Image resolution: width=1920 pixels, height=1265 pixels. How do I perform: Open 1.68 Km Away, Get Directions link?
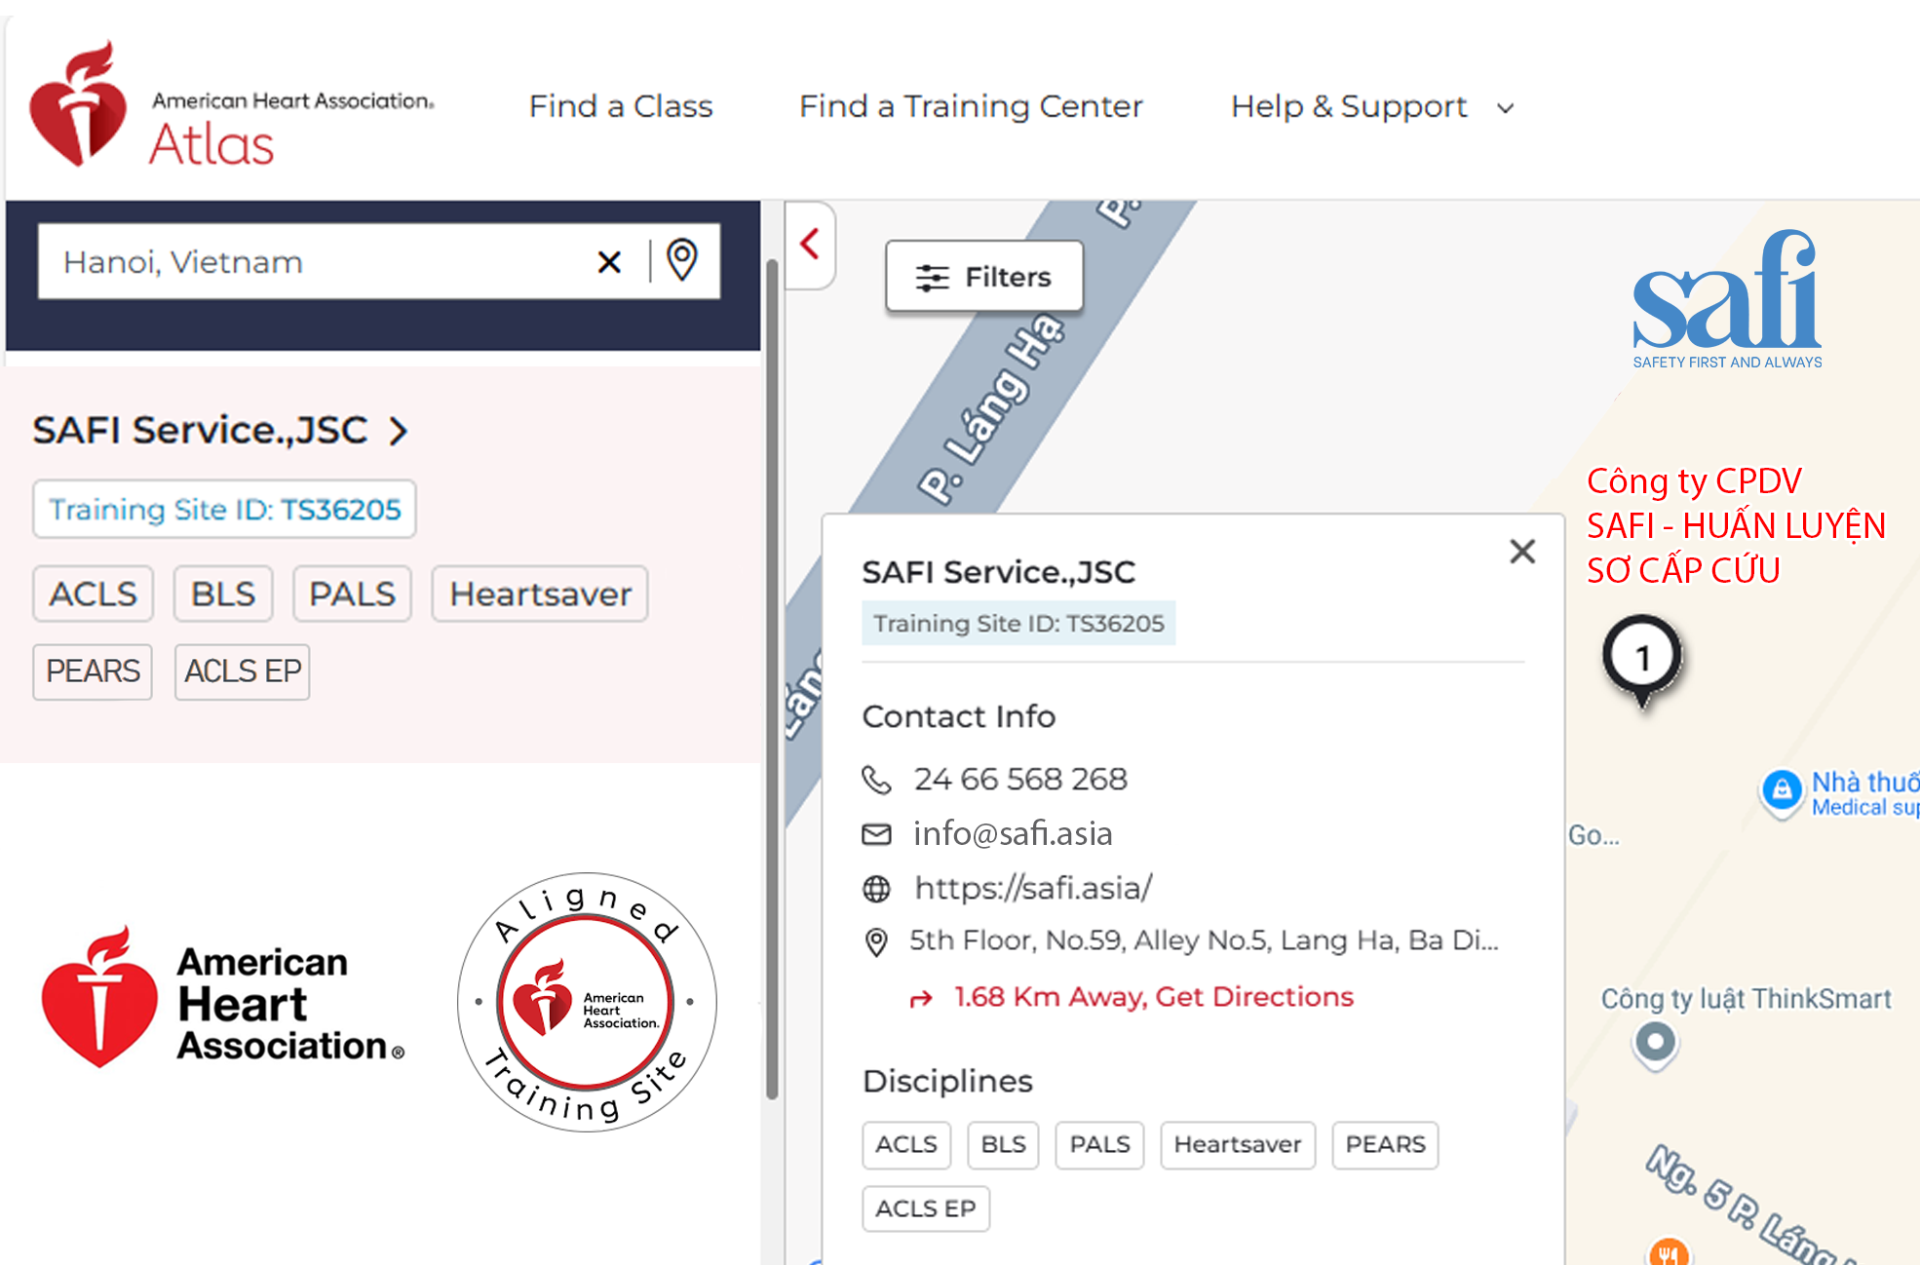pos(1154,997)
